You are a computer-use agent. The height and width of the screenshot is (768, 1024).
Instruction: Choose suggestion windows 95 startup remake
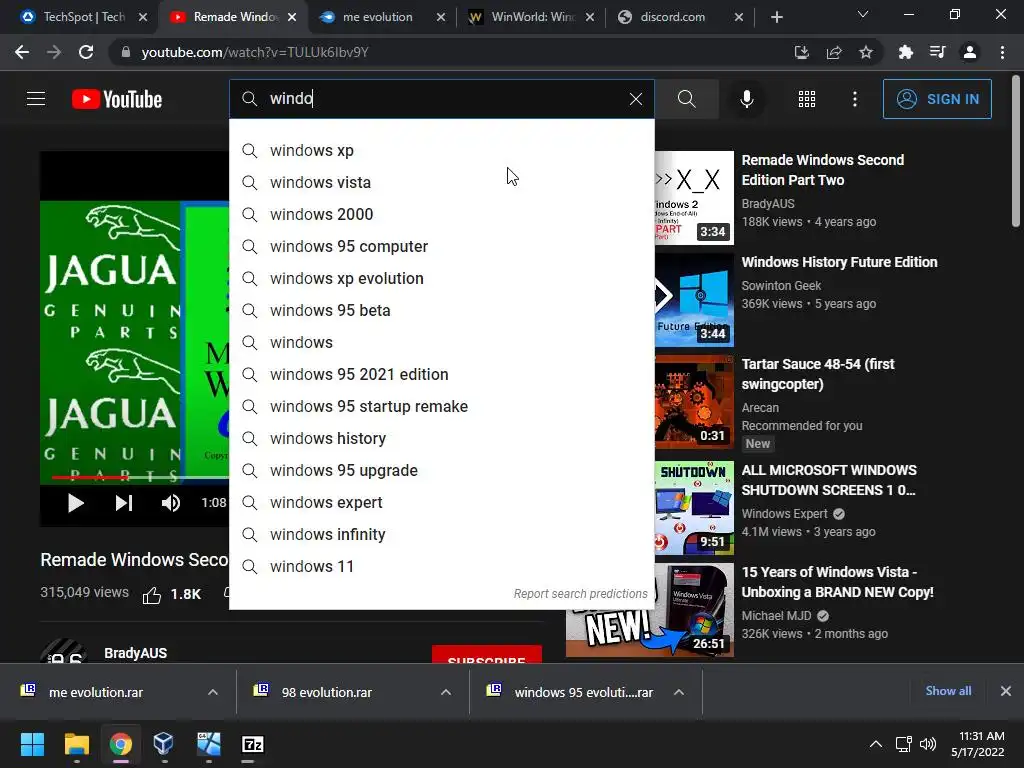pos(441,406)
